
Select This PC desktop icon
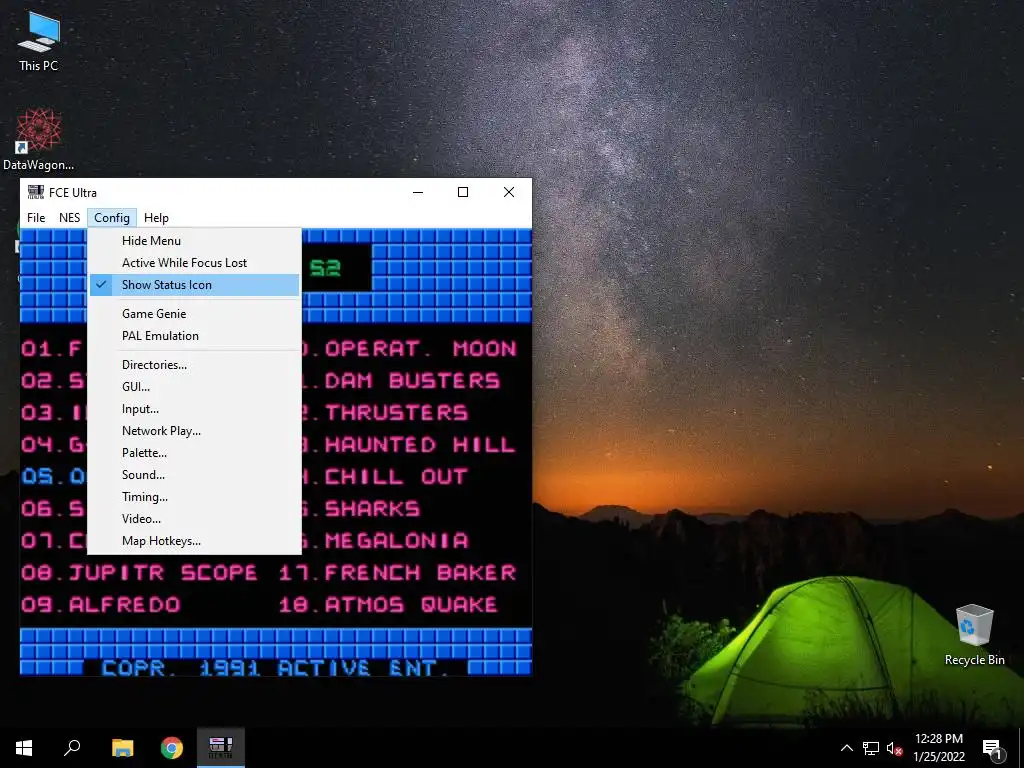pos(39,41)
